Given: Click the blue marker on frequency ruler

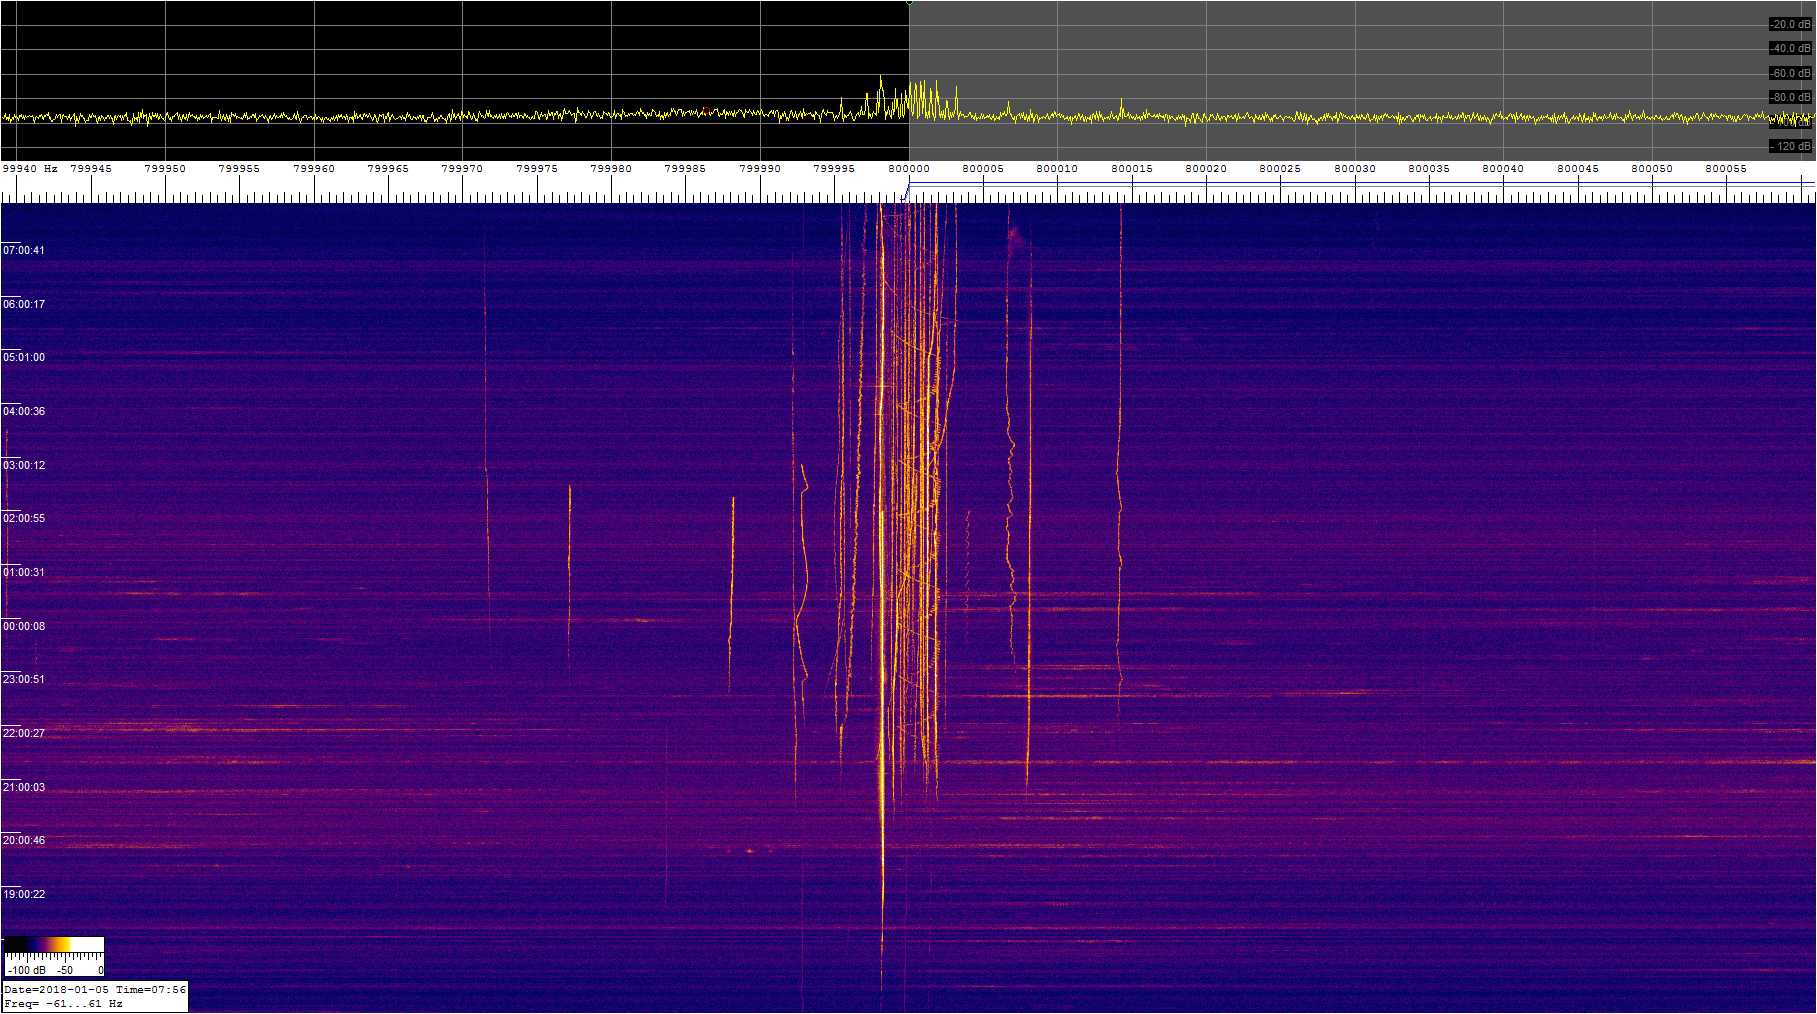Looking at the screenshot, I should 907,189.
